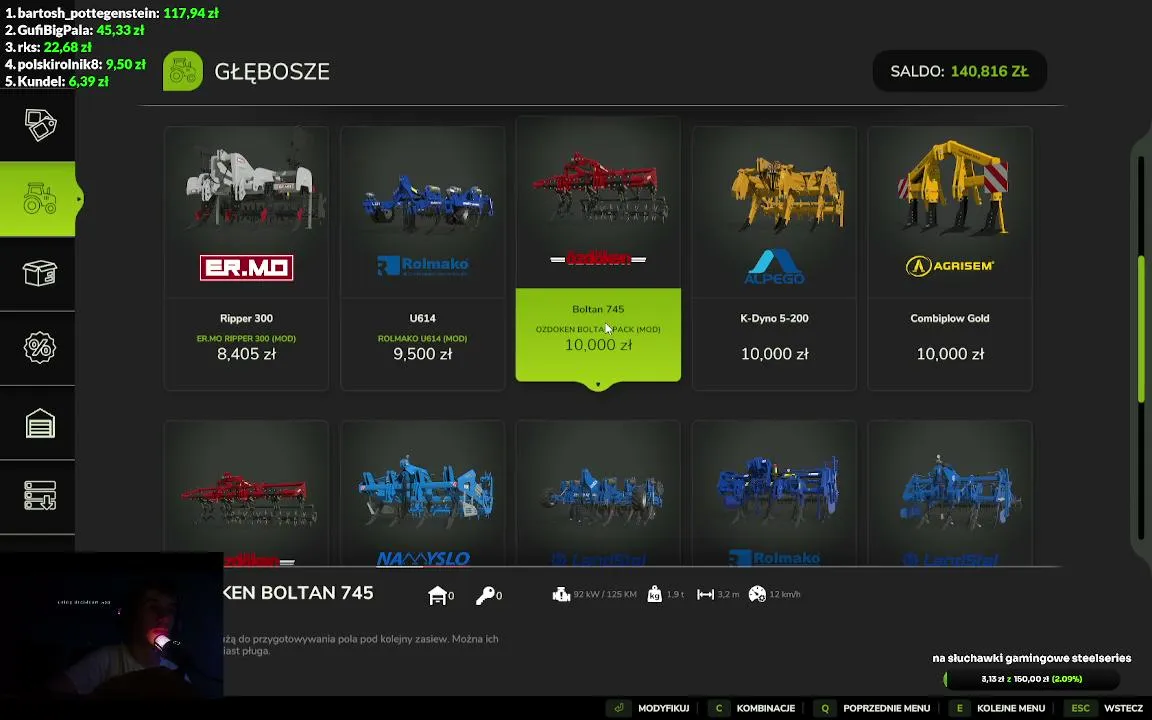Click the Saldo balance display
Viewport: 1152px width, 720px height.
click(960, 71)
